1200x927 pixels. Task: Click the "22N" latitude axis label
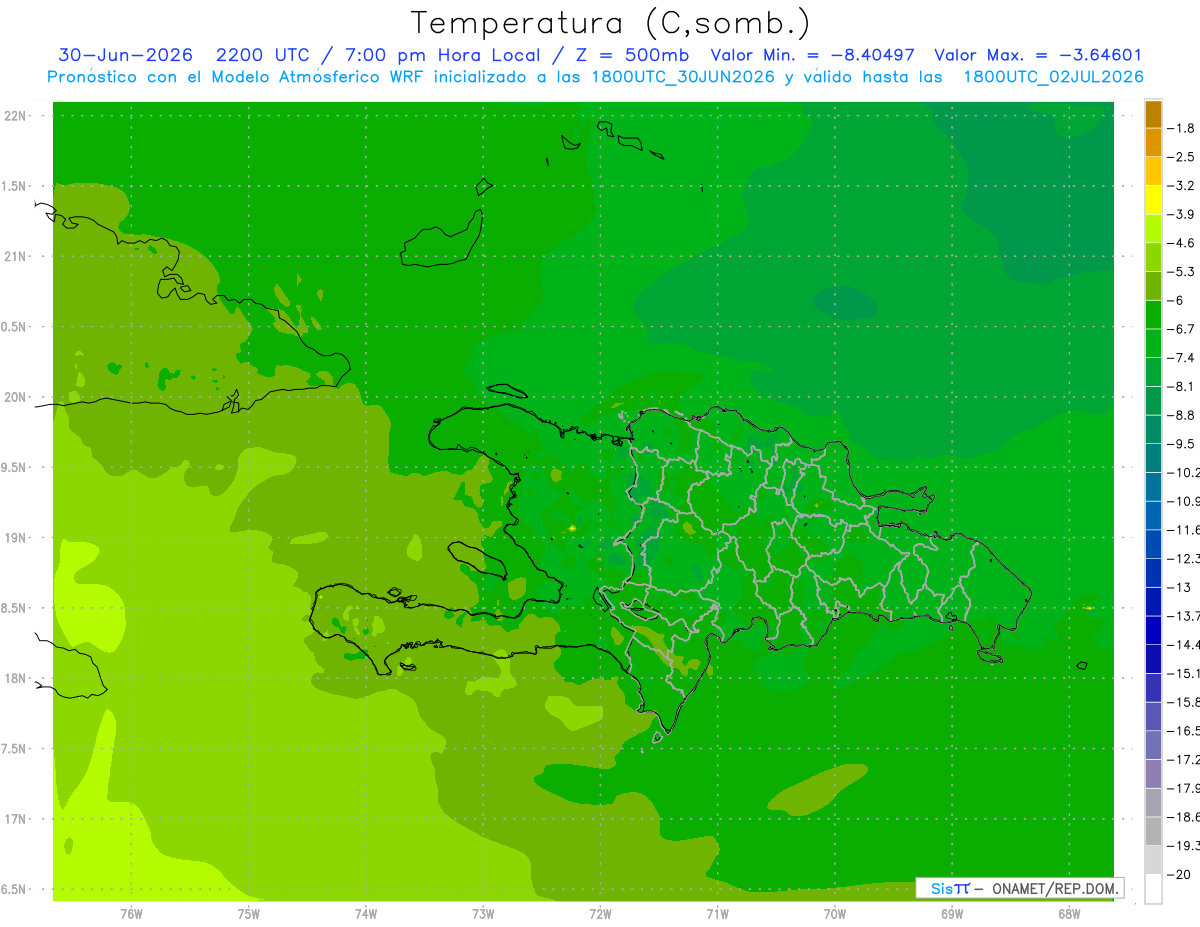(x=15, y=116)
